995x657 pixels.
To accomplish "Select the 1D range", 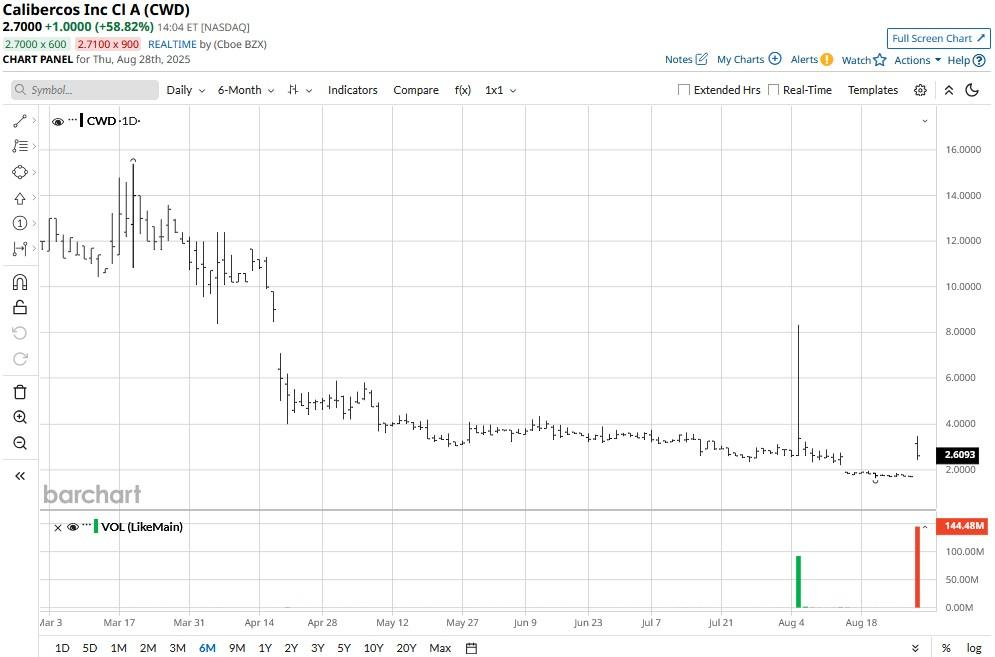I will click(x=62, y=648).
